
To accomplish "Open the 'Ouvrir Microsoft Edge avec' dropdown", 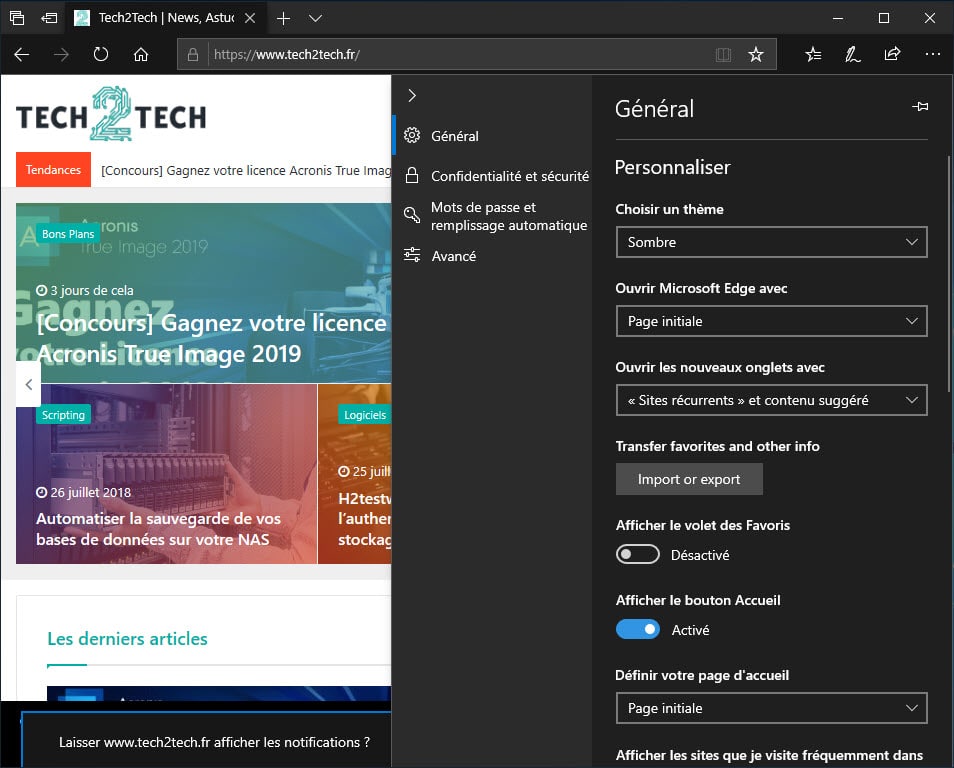I will 771,321.
